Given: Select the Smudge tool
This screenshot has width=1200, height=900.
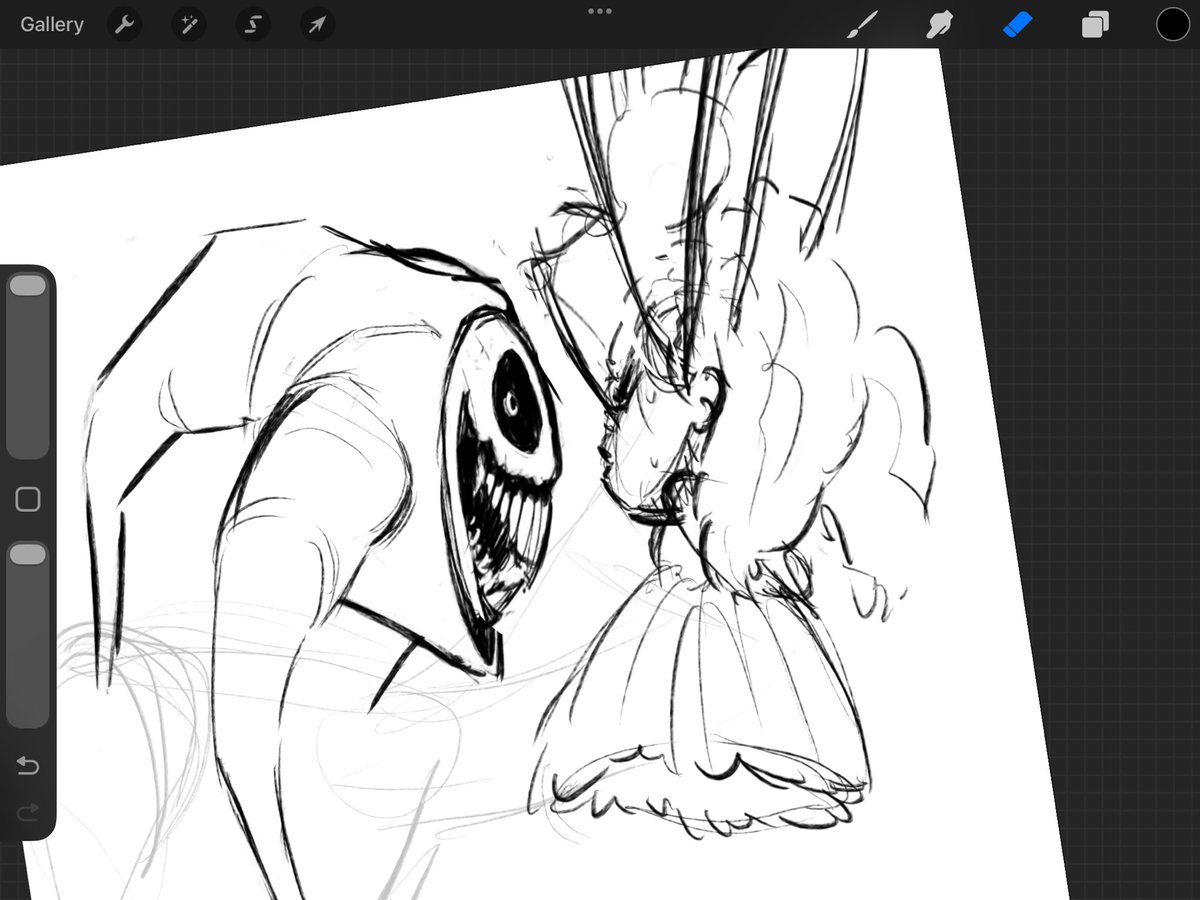Looking at the screenshot, I should pos(938,25).
